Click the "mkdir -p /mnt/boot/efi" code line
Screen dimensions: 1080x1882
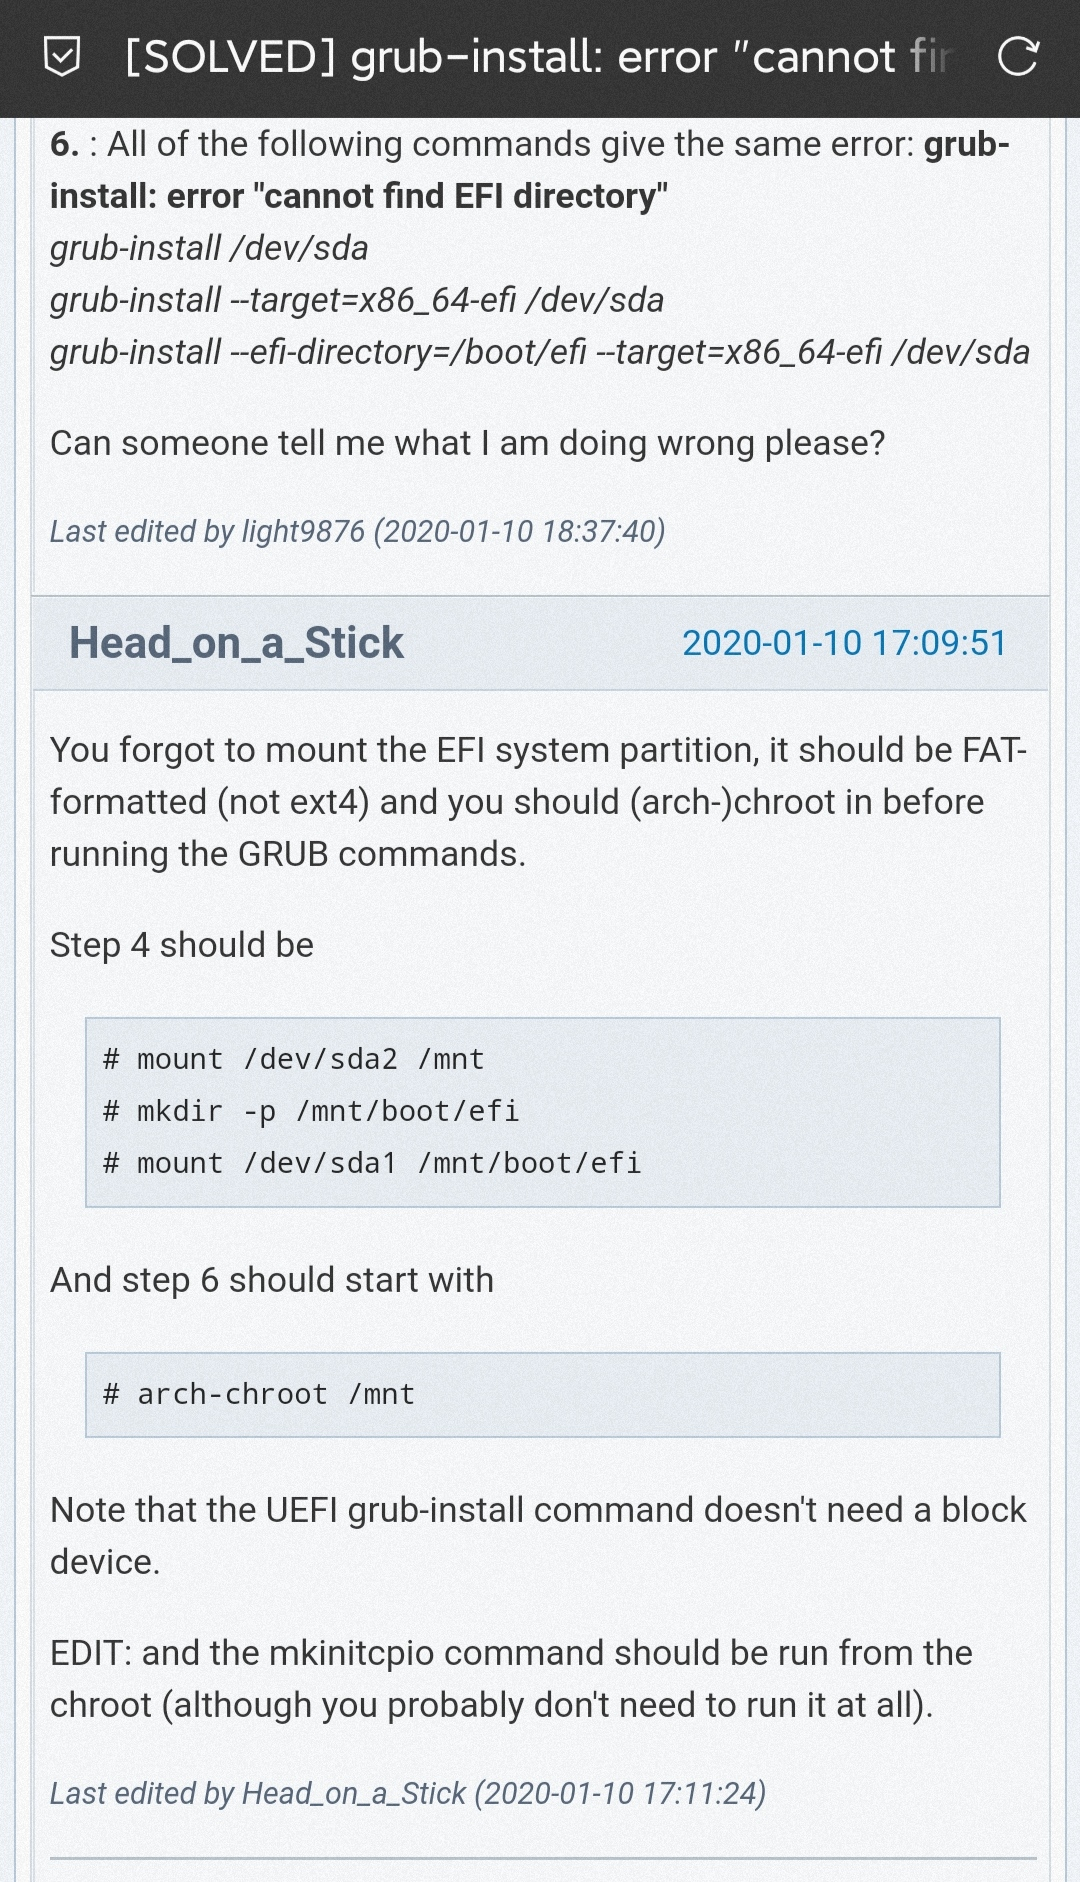point(311,1111)
